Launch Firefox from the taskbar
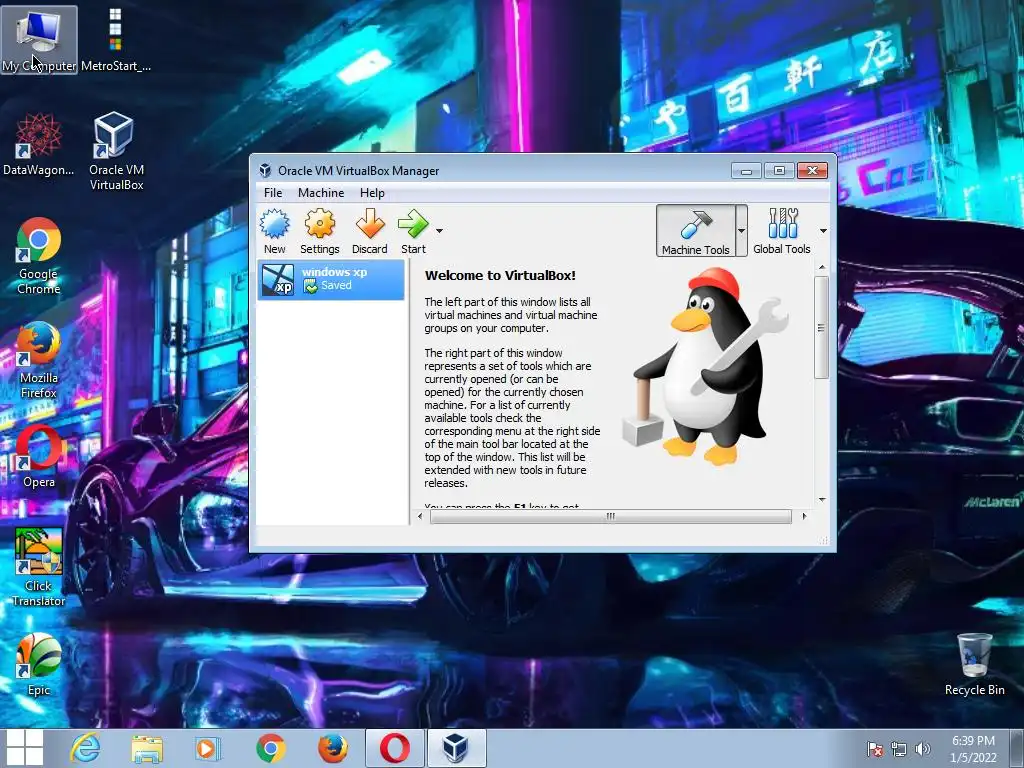This screenshot has height=768, width=1024. click(332, 748)
